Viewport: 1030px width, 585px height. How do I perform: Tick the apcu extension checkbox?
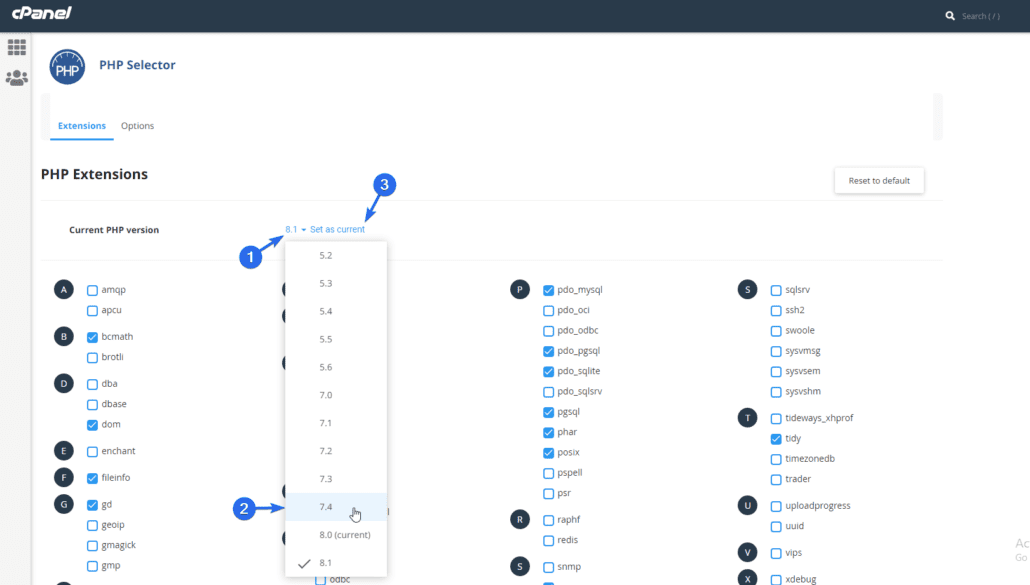[x=93, y=311]
